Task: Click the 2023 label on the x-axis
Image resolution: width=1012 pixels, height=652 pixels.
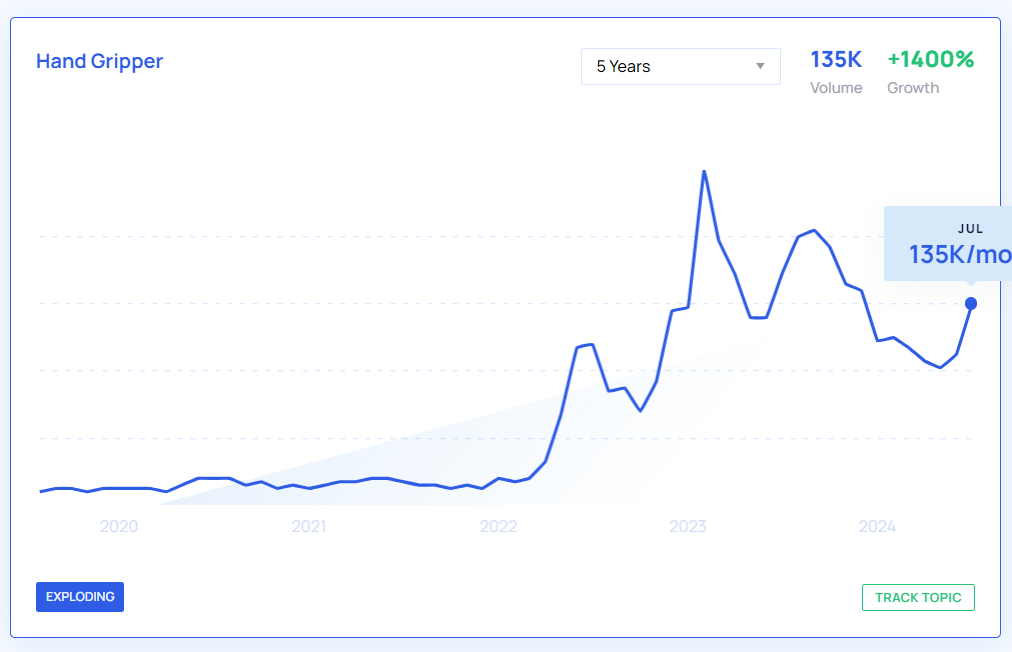Action: coord(688,527)
